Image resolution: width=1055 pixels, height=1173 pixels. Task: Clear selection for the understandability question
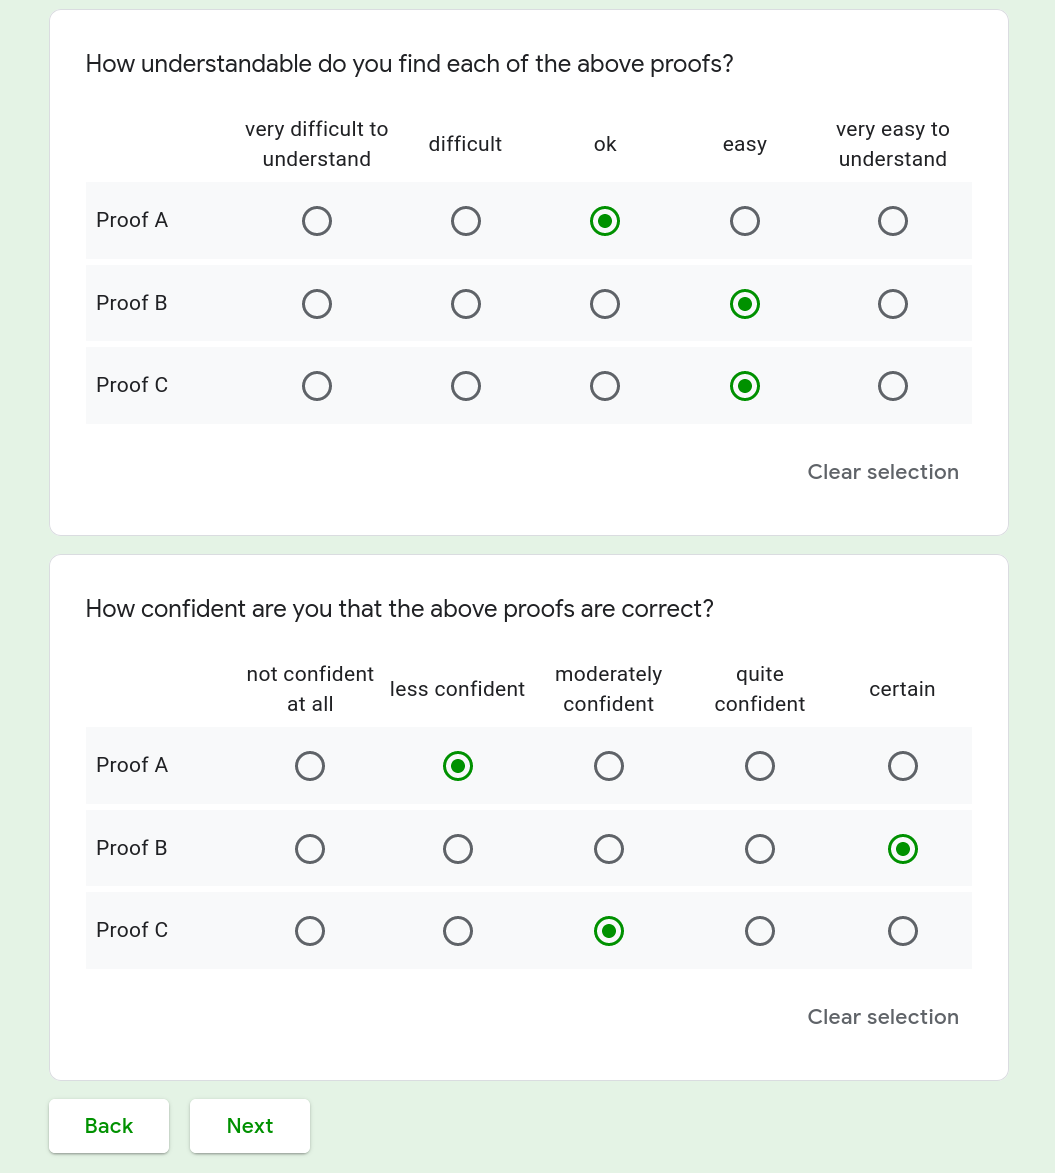[x=883, y=472]
